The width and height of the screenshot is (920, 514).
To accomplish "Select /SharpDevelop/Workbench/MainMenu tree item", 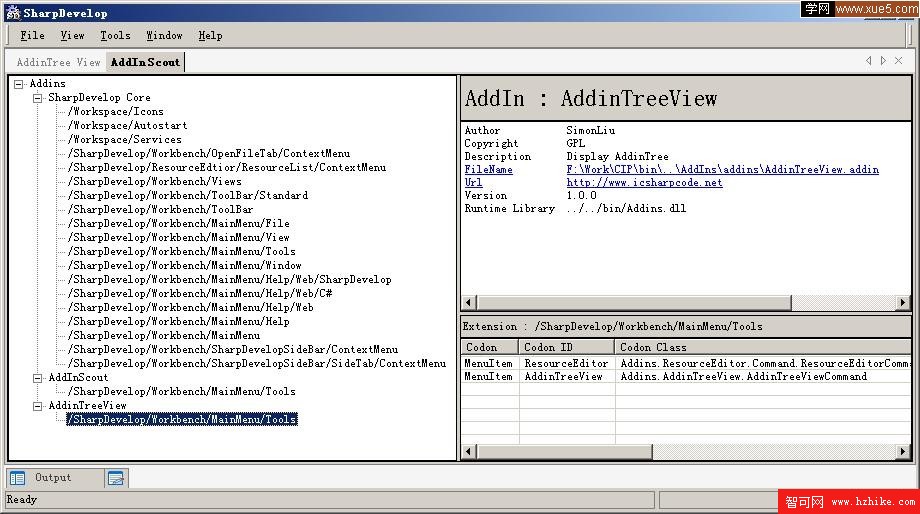I will click(x=164, y=336).
